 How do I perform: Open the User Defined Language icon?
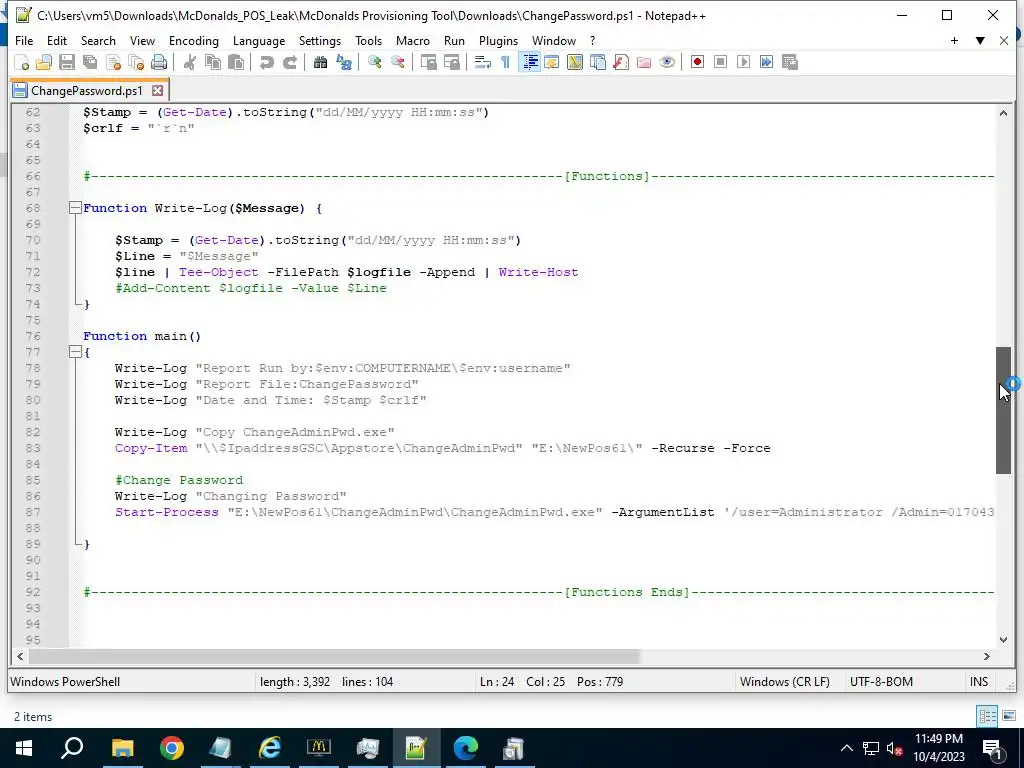tap(552, 62)
